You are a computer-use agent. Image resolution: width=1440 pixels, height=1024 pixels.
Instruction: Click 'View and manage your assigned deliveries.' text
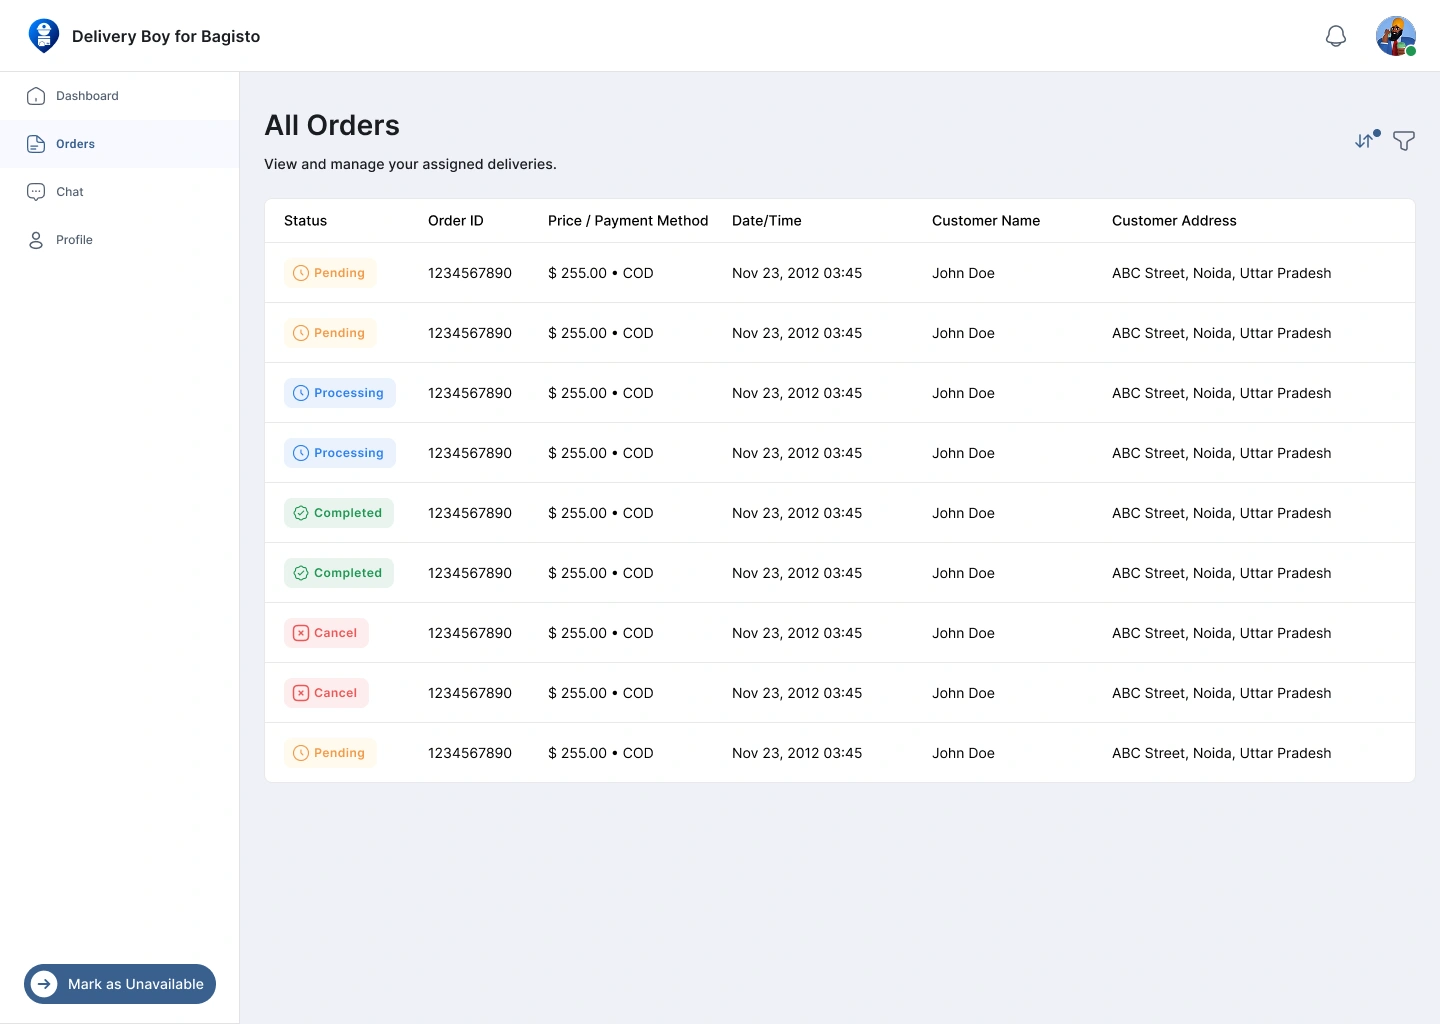click(x=410, y=164)
